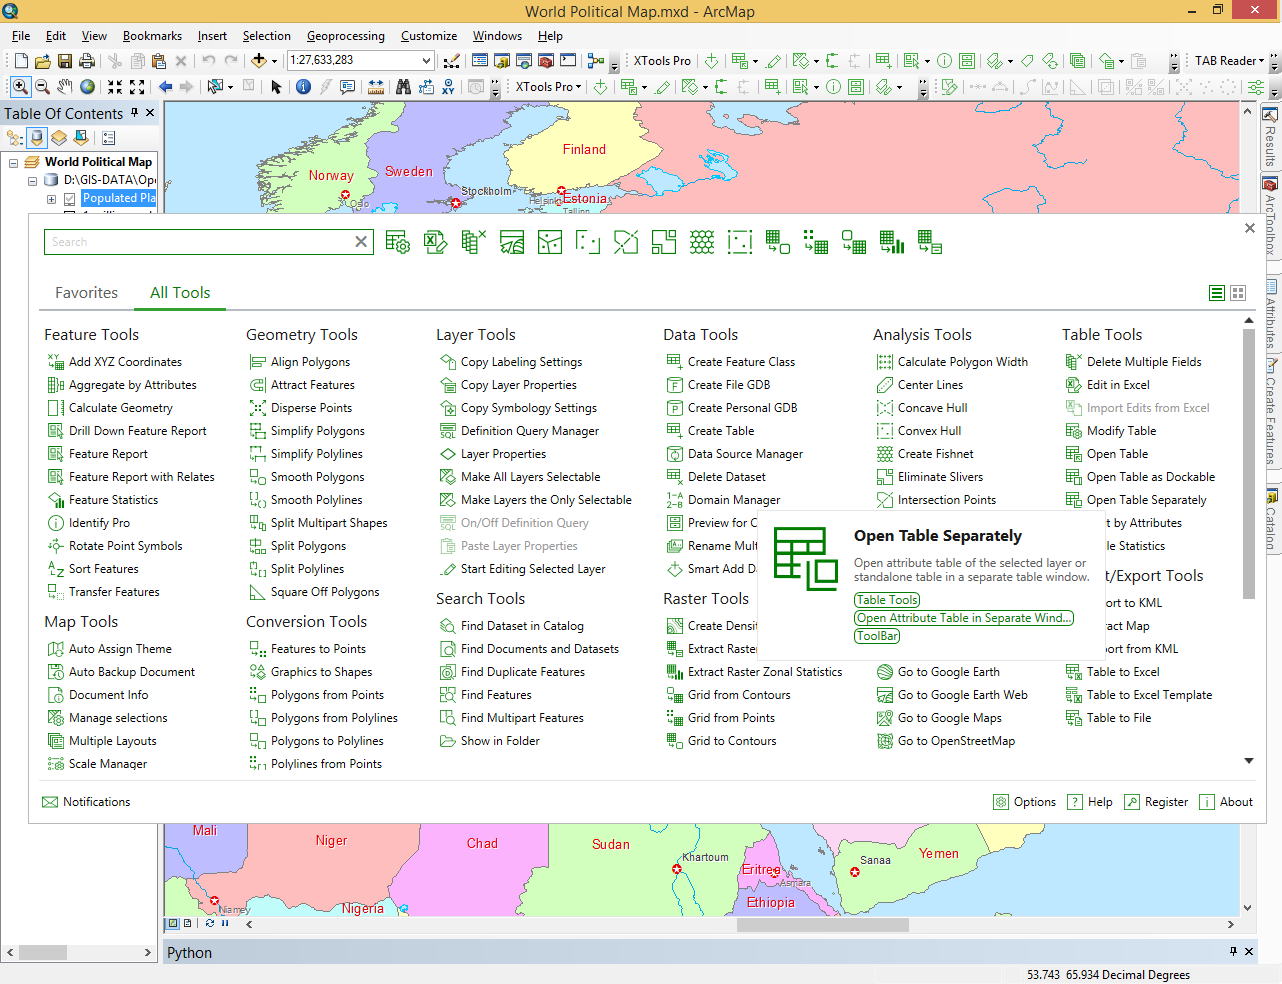Toggle auto hide on Python window

coord(1233,951)
